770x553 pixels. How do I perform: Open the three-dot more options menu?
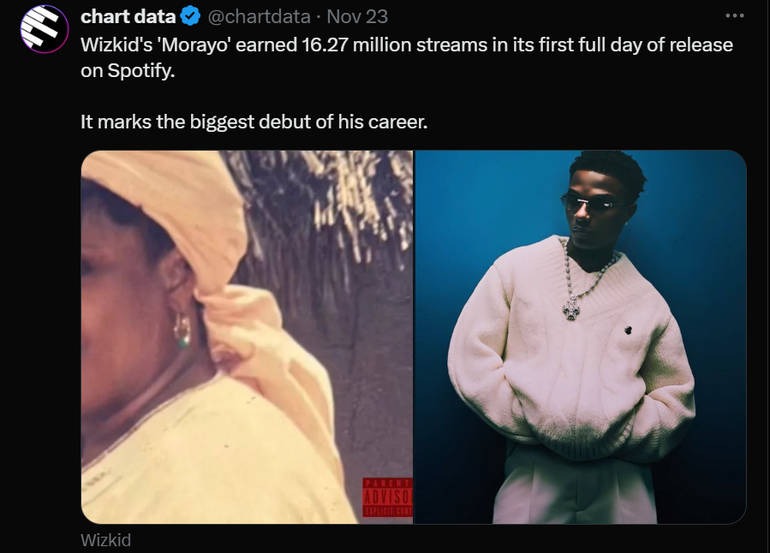(735, 16)
